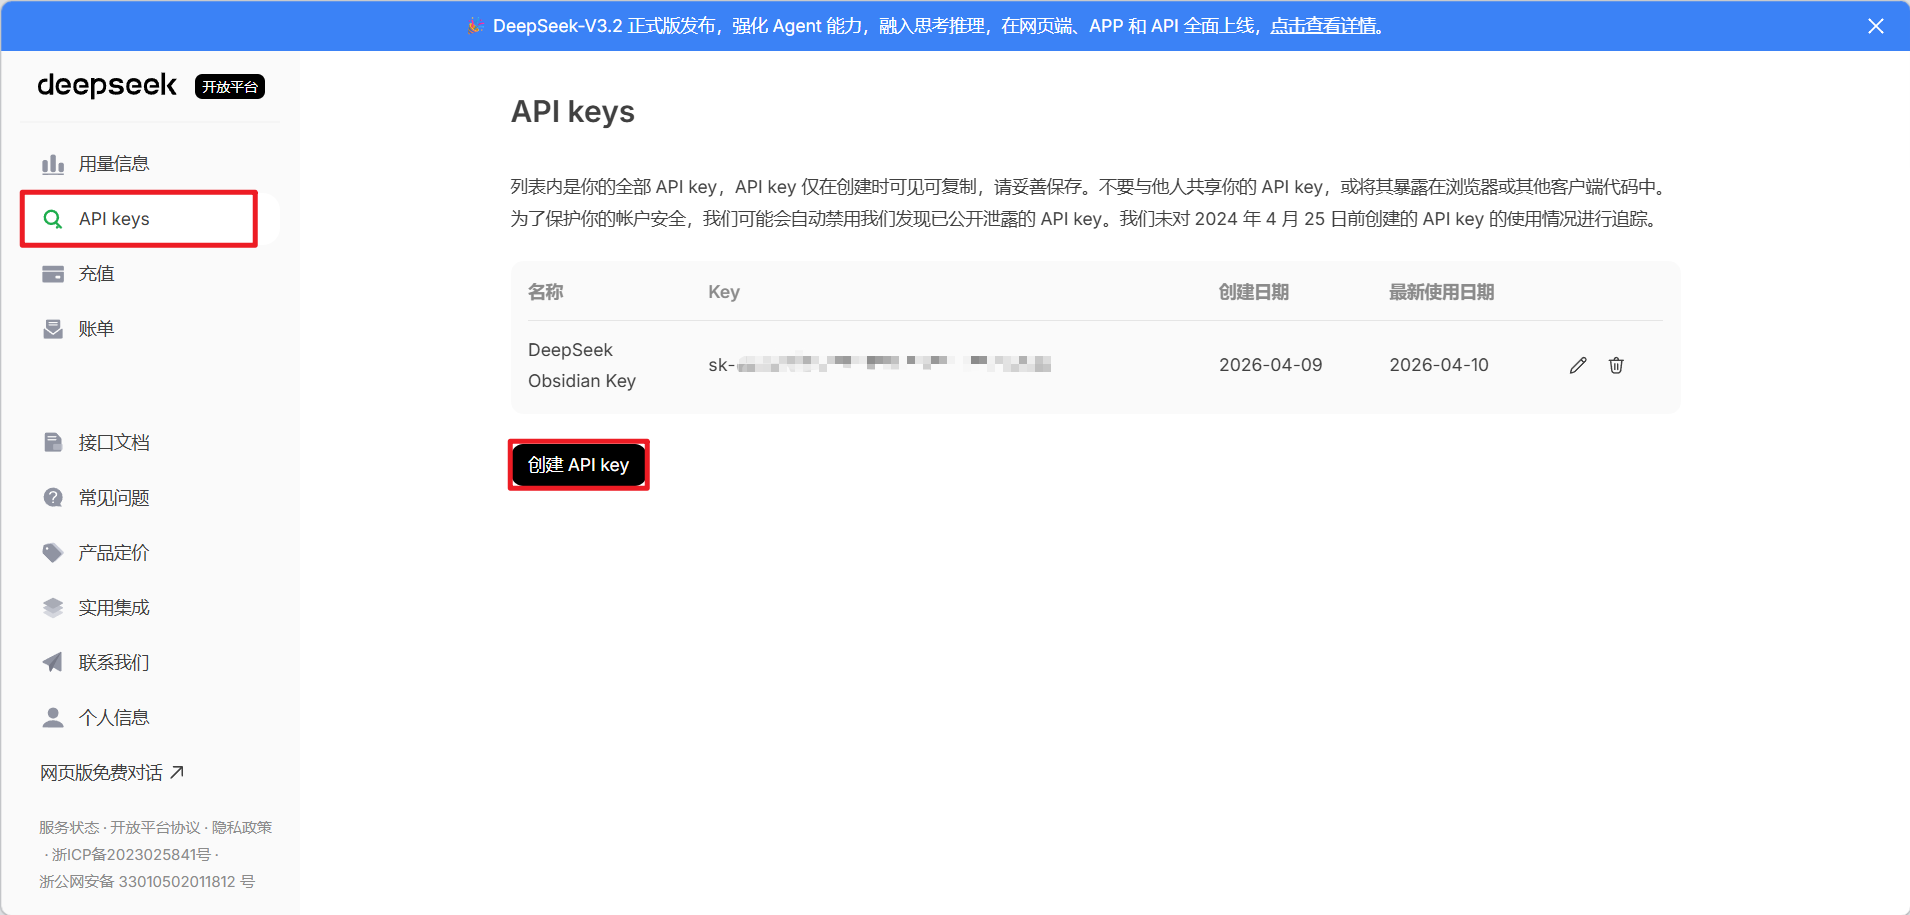The image size is (1910, 915).
Task: Select the DeepSeek Obsidian Key name cell
Action: pyautogui.click(x=582, y=365)
